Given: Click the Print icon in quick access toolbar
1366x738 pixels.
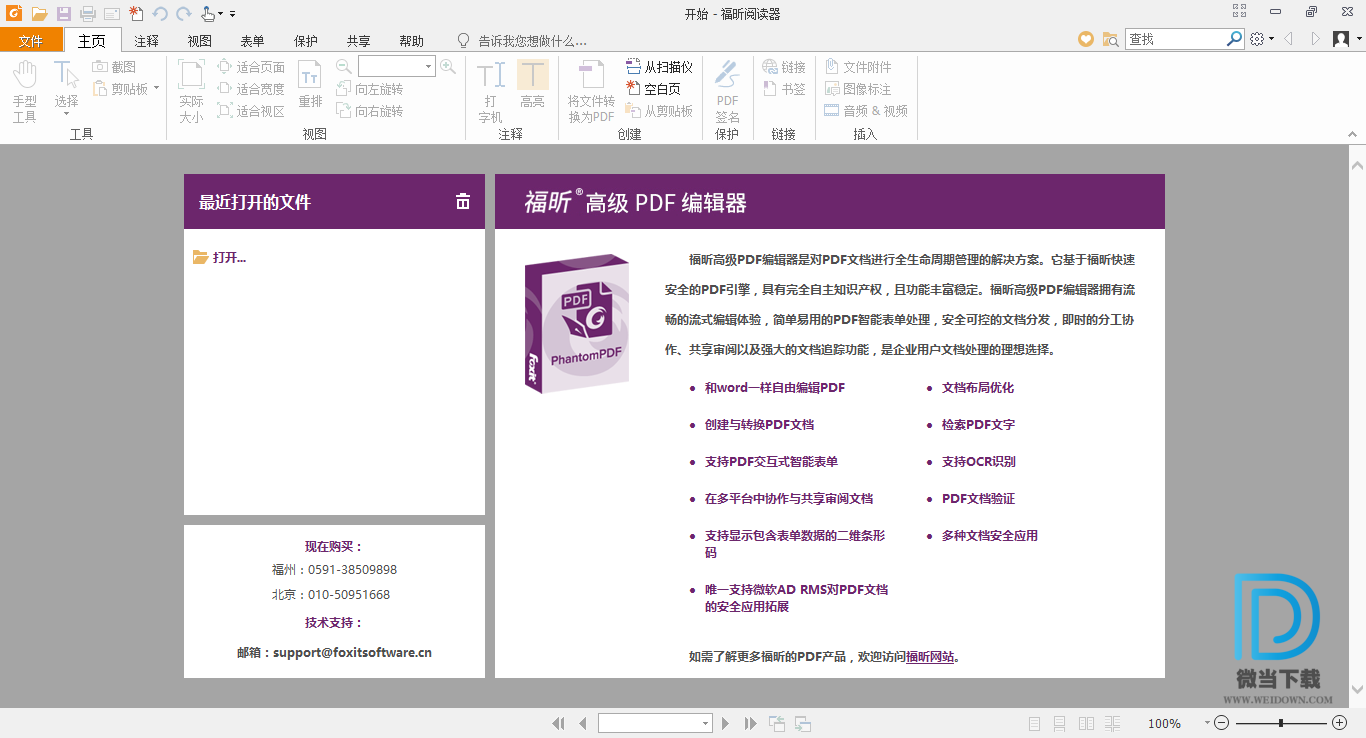Looking at the screenshot, I should pyautogui.click(x=88, y=14).
